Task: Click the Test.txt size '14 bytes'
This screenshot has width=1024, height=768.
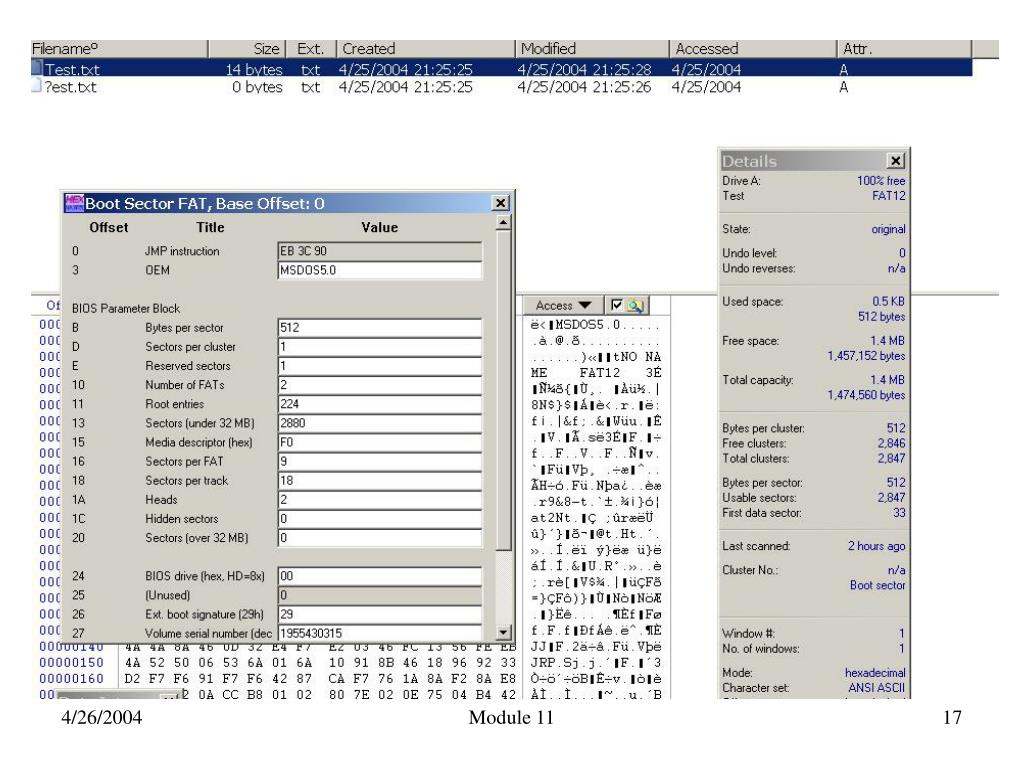Action: coord(254,69)
